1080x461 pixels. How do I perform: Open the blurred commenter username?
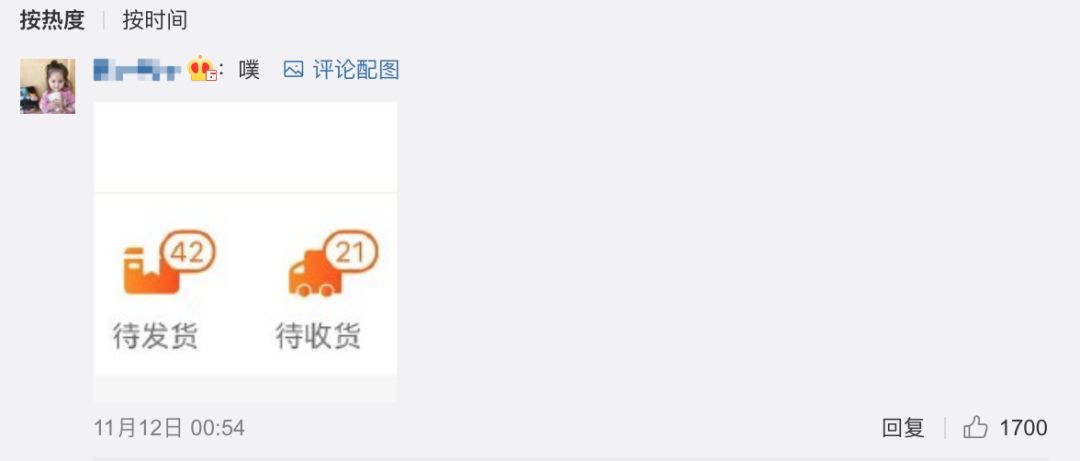(137, 70)
